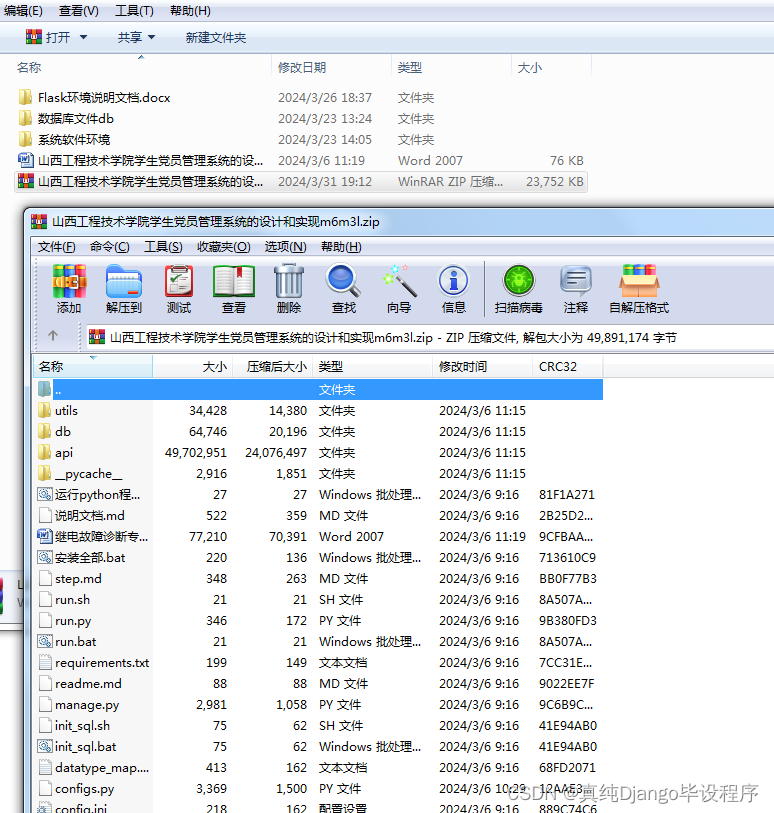Select the Word 2007 document row in Explorer

(301, 161)
